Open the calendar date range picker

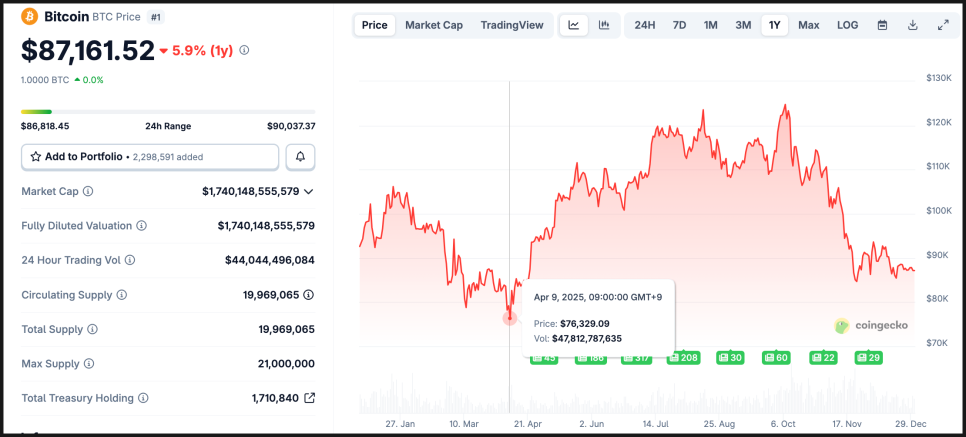(x=882, y=25)
